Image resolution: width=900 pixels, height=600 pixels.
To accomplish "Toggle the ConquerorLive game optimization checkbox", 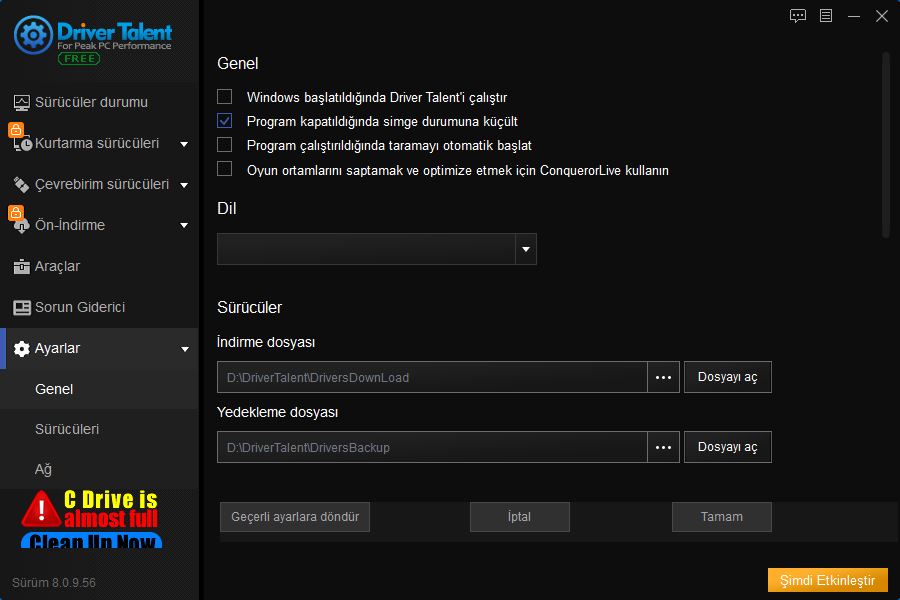I will 224,169.
